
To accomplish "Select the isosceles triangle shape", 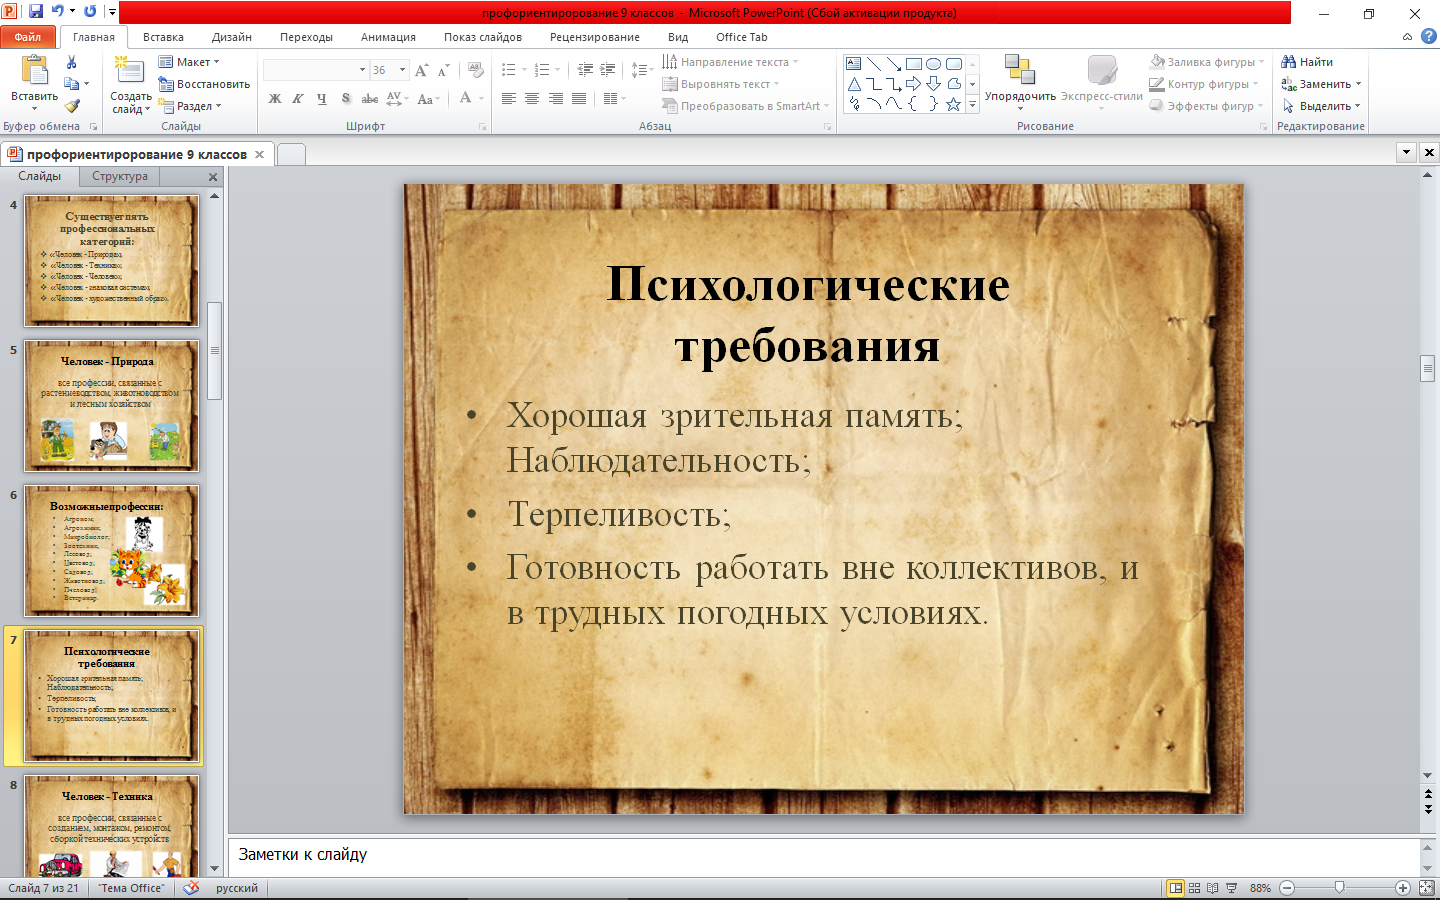I will pos(854,84).
